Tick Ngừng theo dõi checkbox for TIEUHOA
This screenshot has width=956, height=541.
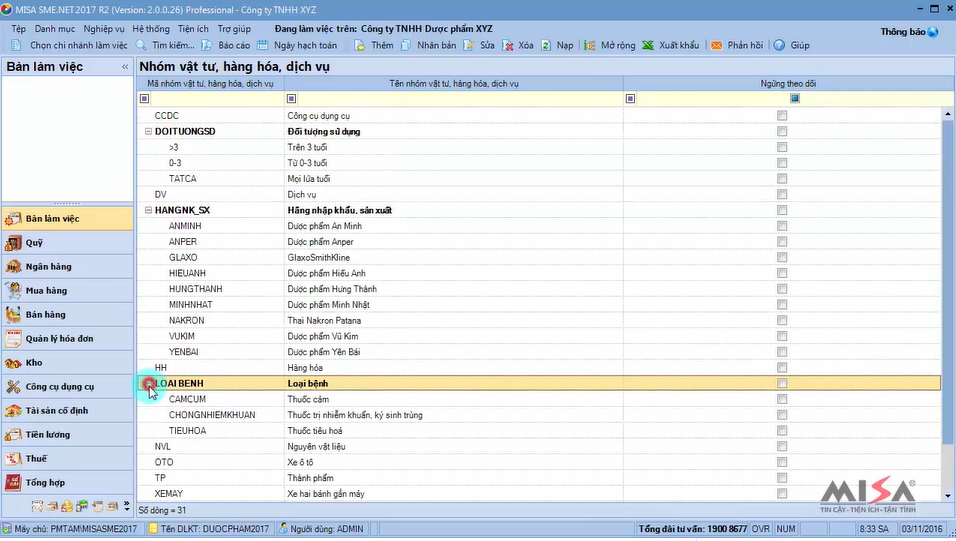pyautogui.click(x=782, y=431)
